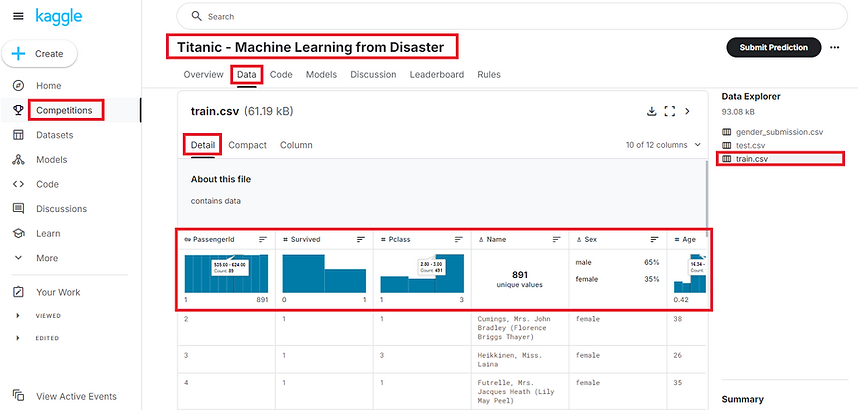Screen dimensions: 858x410
Task: Click the Survived histogram chart
Action: [324, 273]
